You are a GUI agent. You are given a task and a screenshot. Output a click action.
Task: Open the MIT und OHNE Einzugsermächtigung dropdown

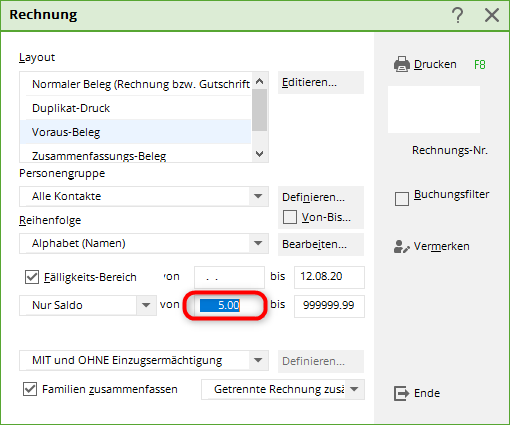[x=258, y=360]
